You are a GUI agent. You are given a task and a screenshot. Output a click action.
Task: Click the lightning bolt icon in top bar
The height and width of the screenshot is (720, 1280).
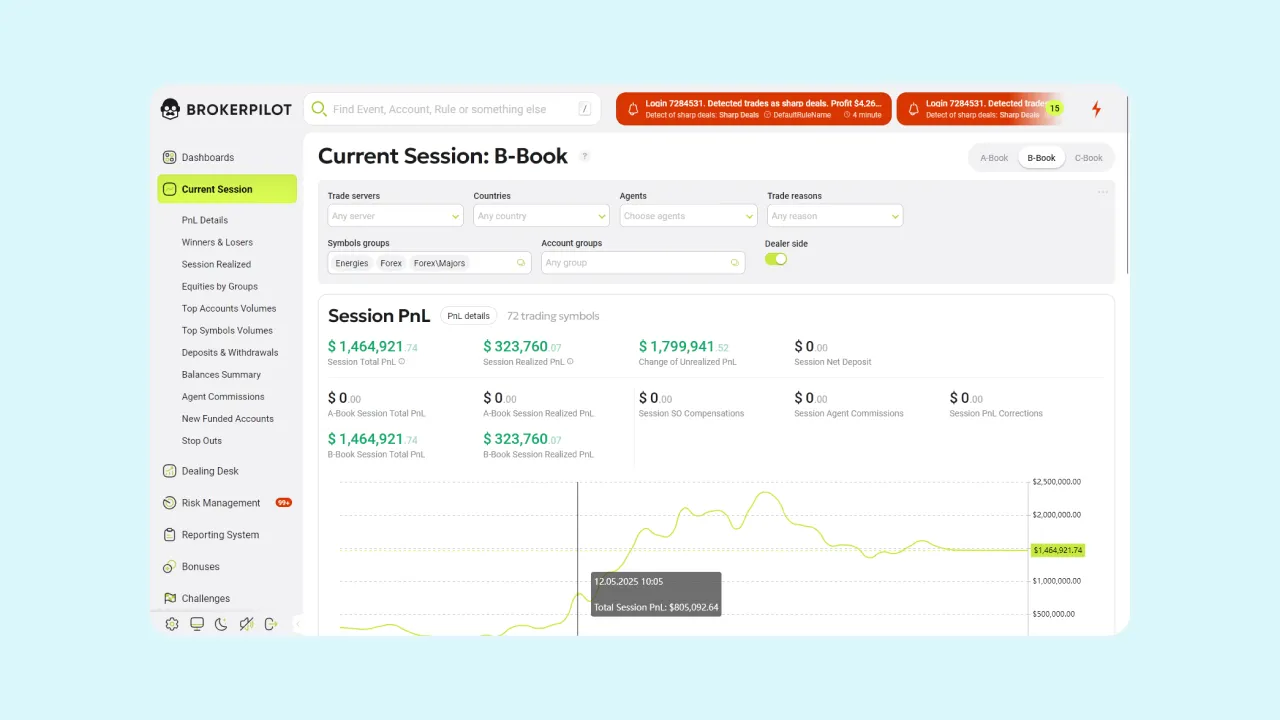point(1096,109)
